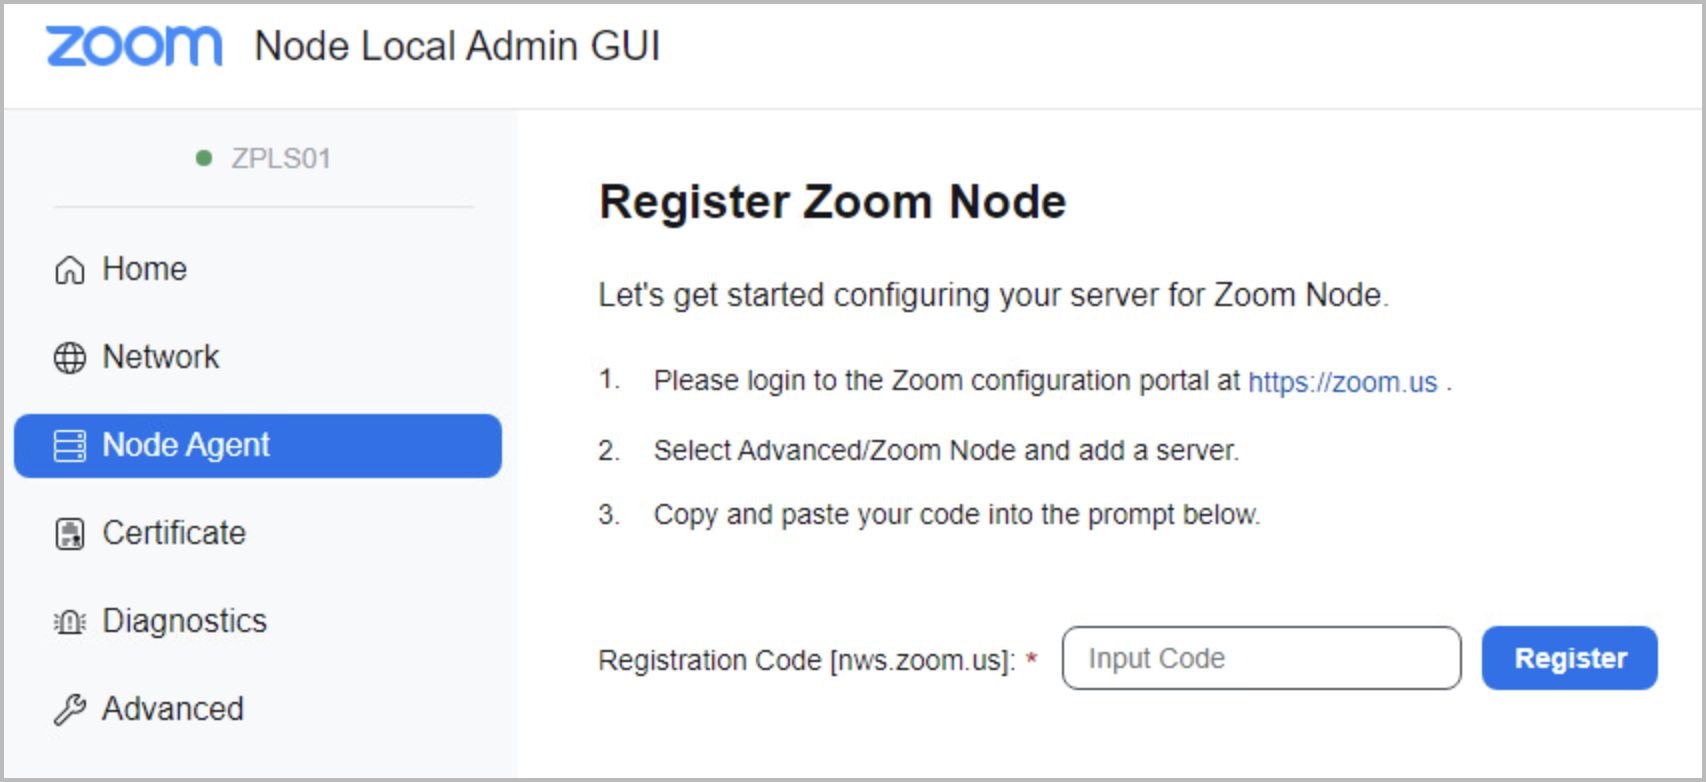Screen dimensions: 1706x782
Task: Click the Network globe icon
Action: point(69,357)
